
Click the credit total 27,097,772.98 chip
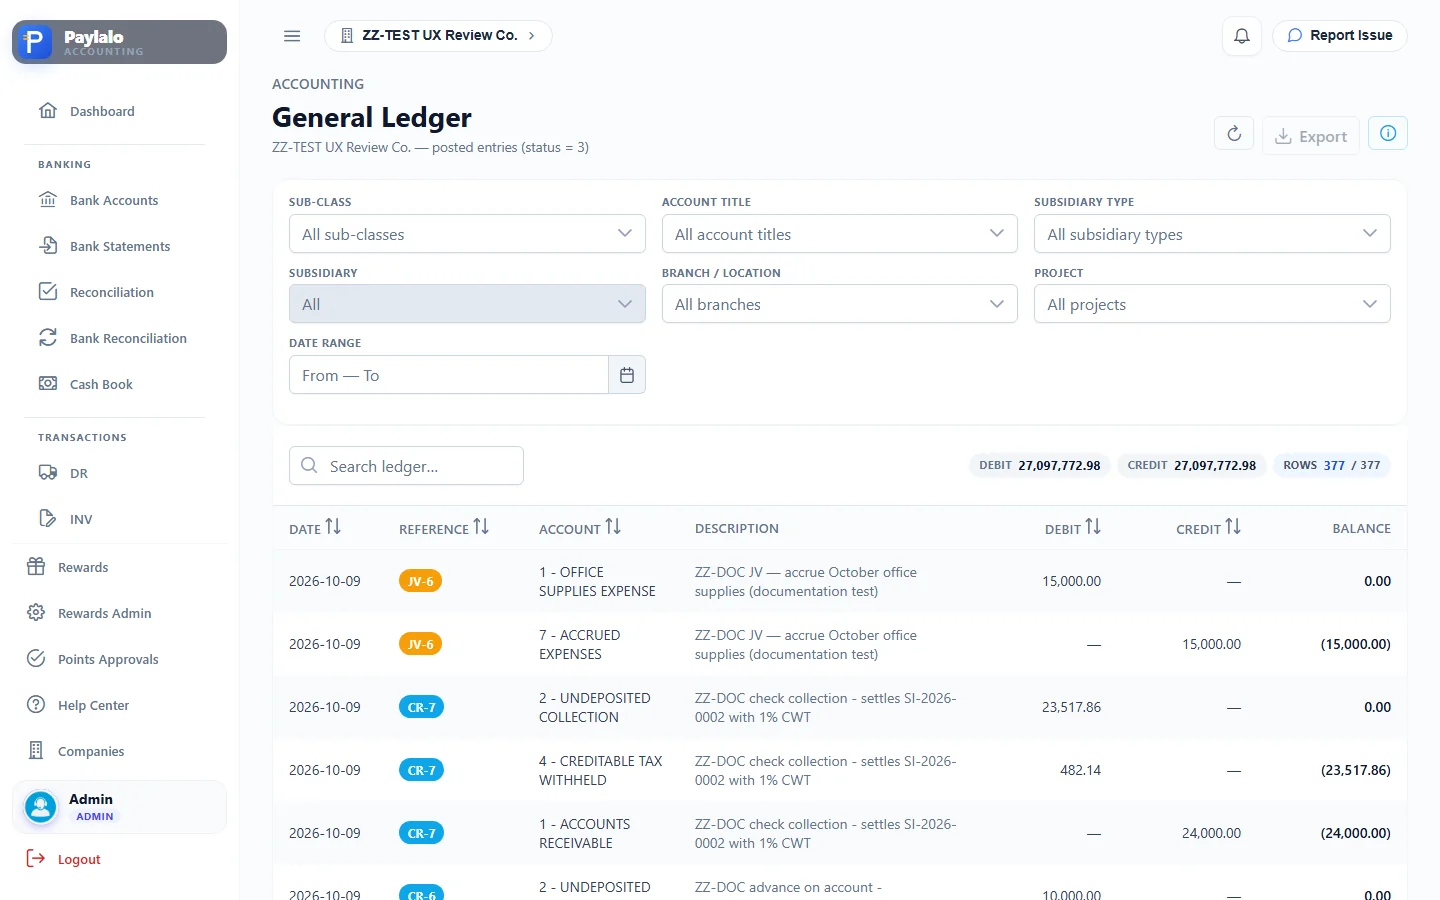point(1191,465)
